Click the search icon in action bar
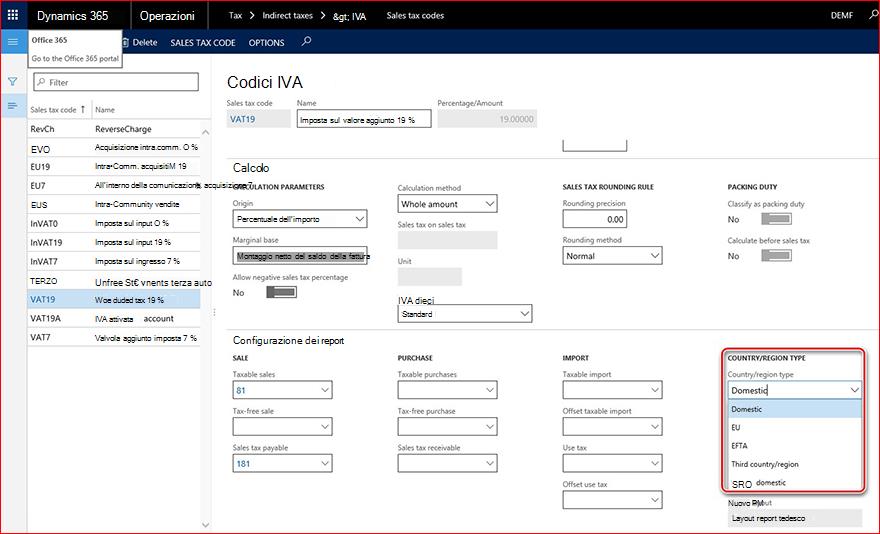This screenshot has height=534, width=880. coord(306,42)
